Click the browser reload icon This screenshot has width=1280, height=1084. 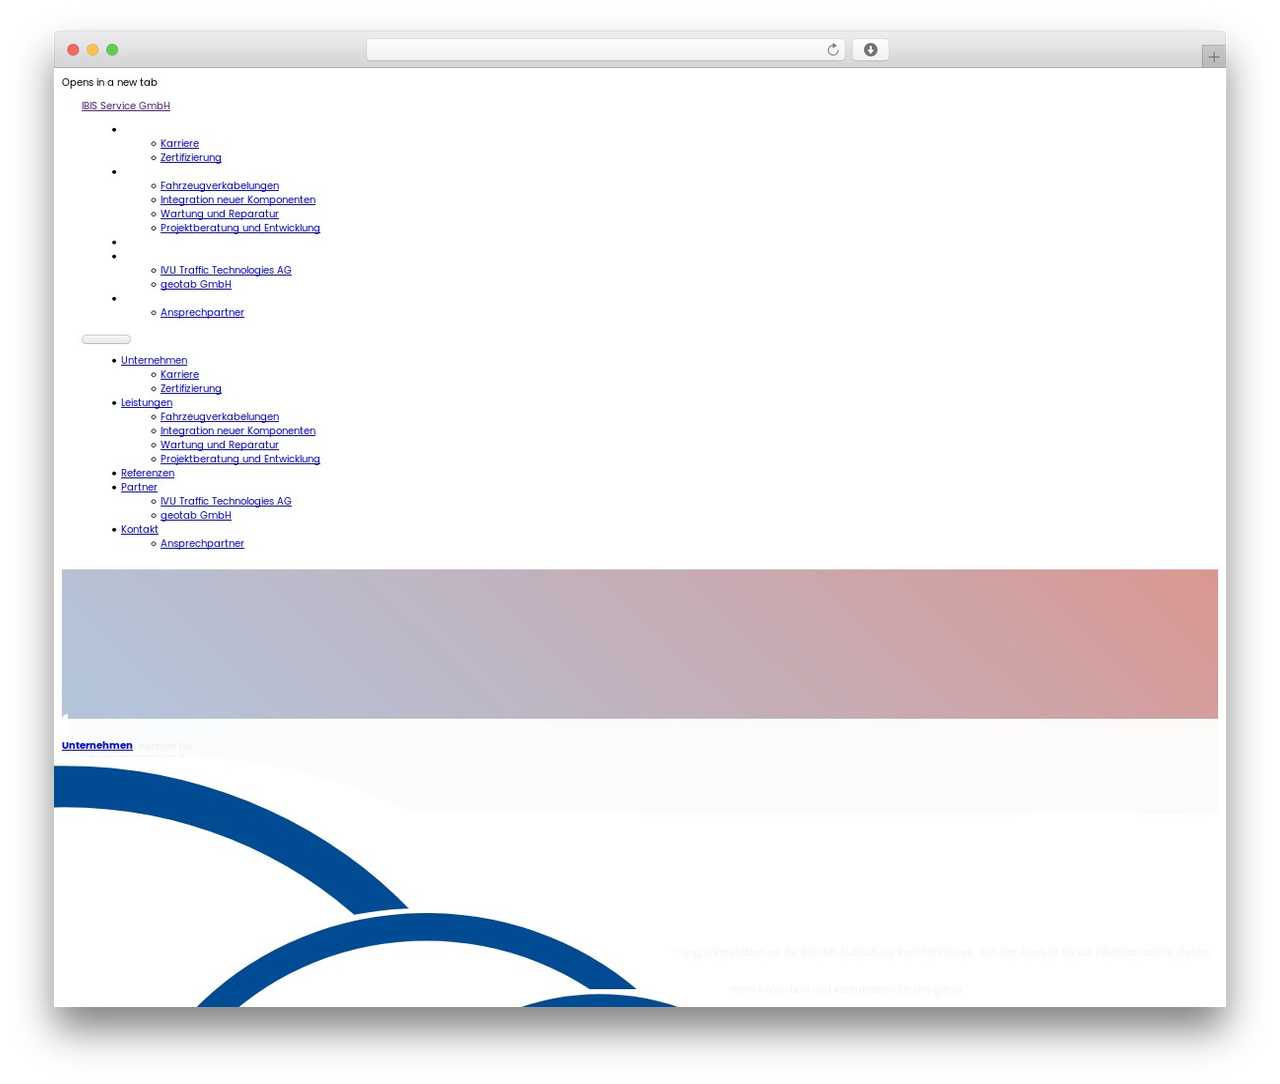pyautogui.click(x=832, y=50)
